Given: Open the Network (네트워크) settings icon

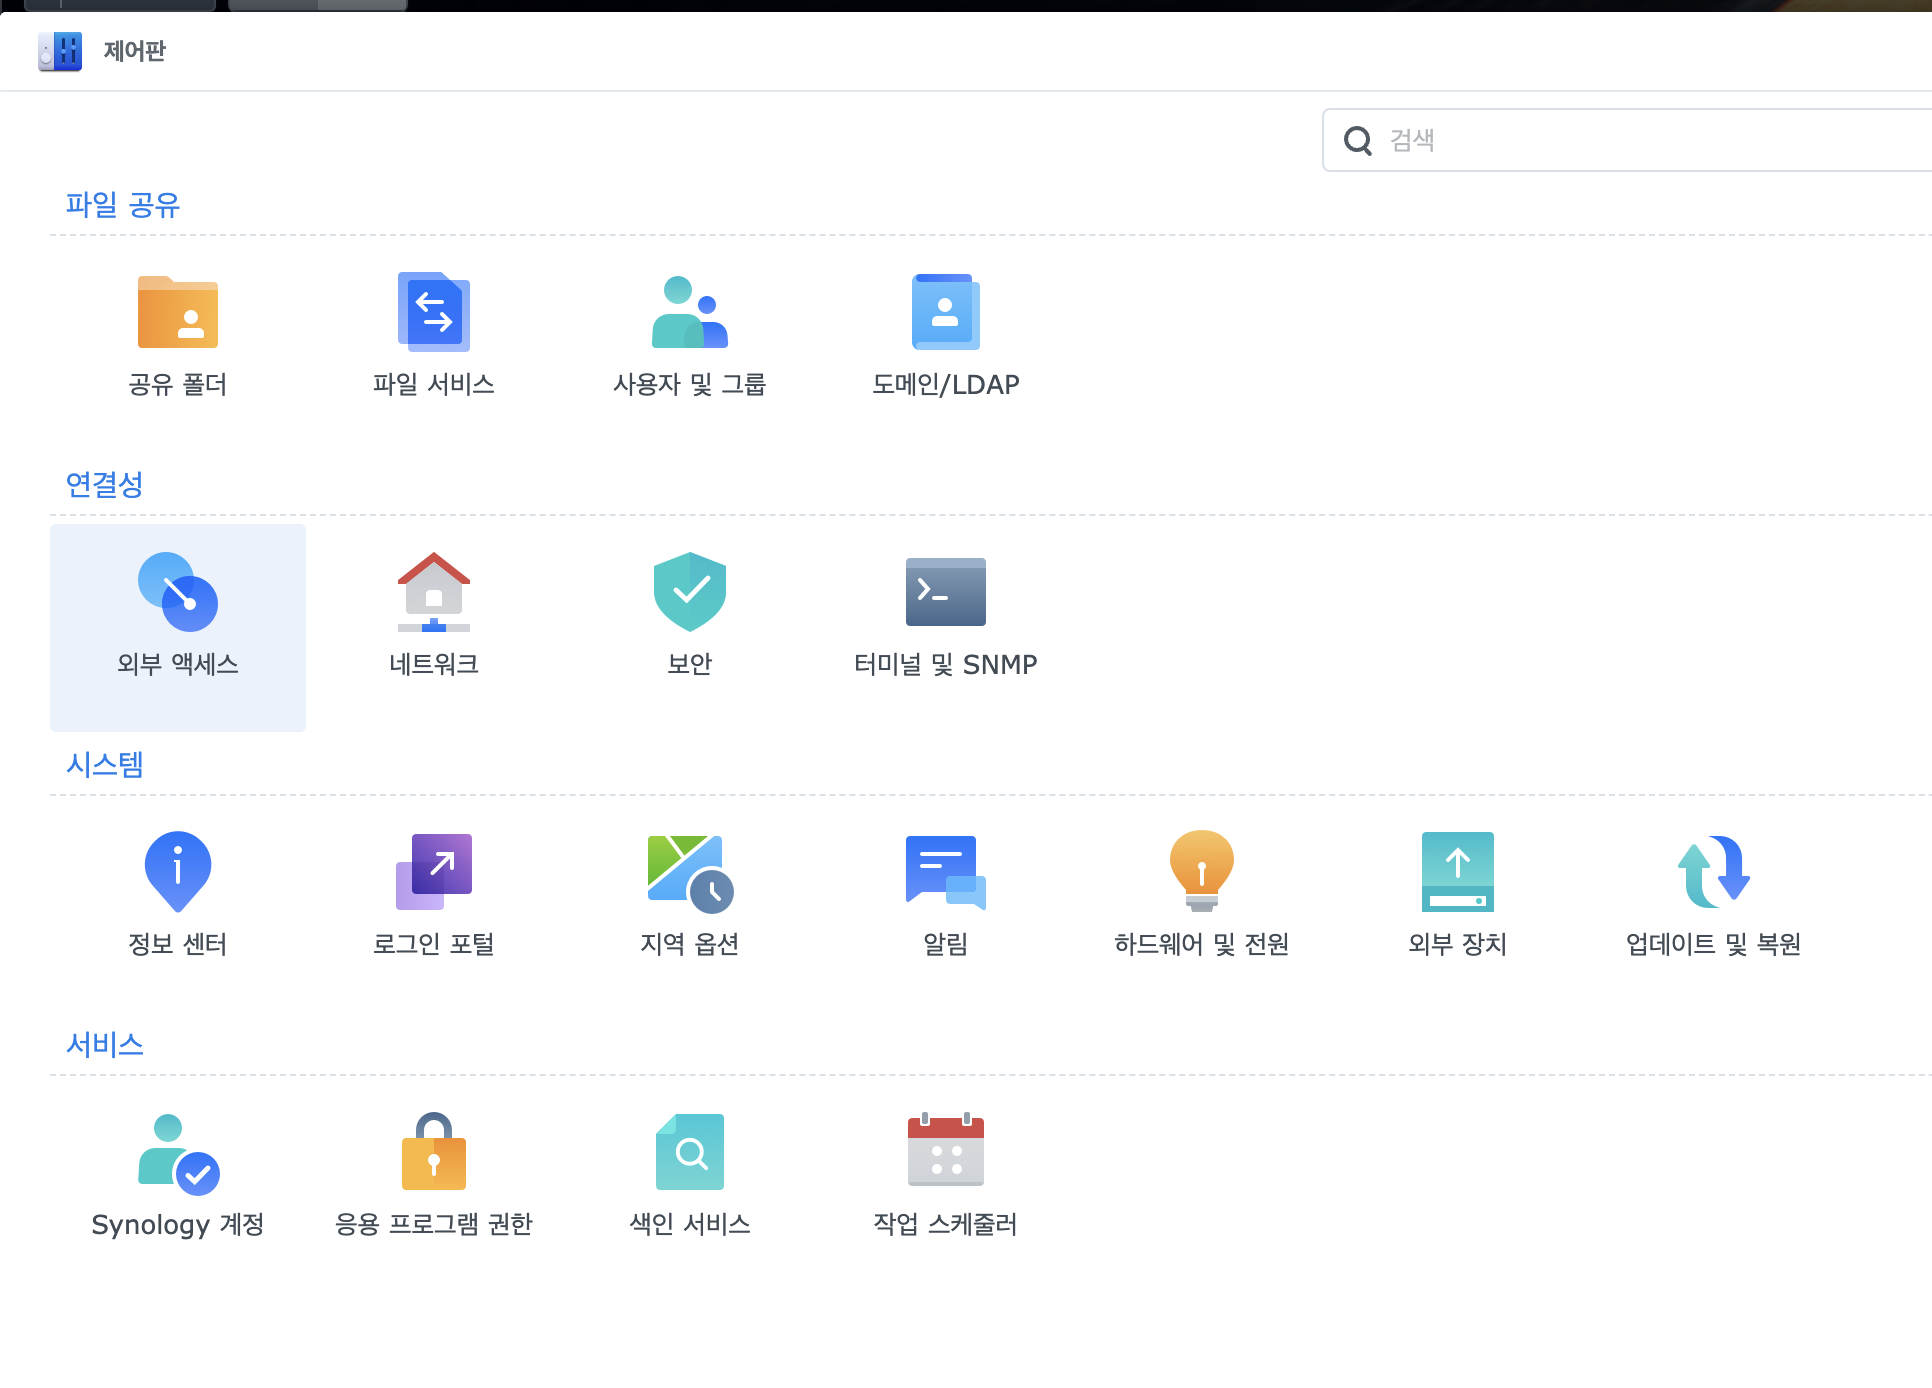Looking at the screenshot, I should 434,593.
